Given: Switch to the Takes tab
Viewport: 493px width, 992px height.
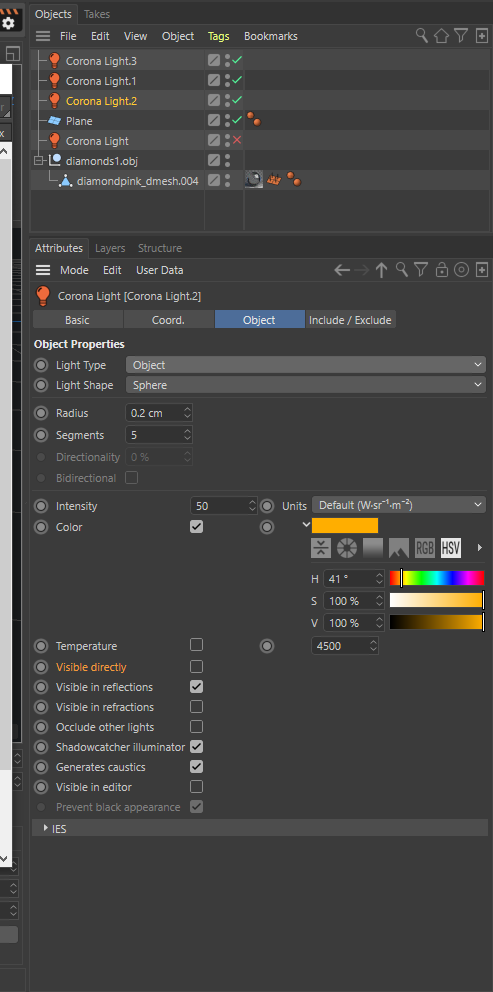Looking at the screenshot, I should click(96, 14).
